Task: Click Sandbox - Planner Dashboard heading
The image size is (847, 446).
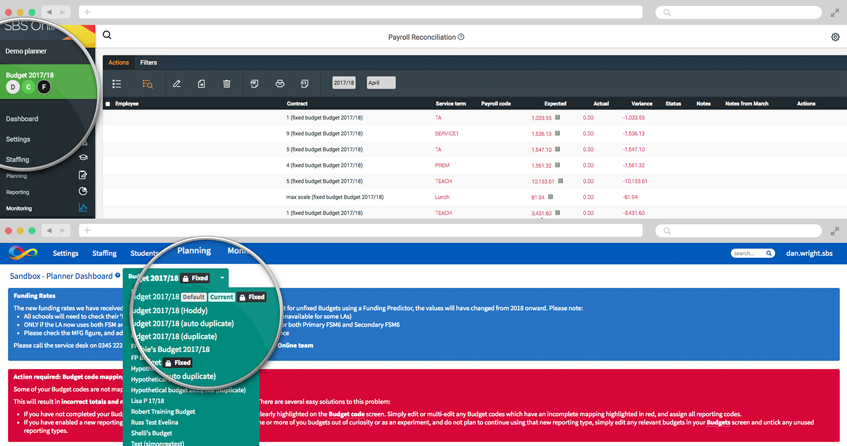Action: [61, 276]
